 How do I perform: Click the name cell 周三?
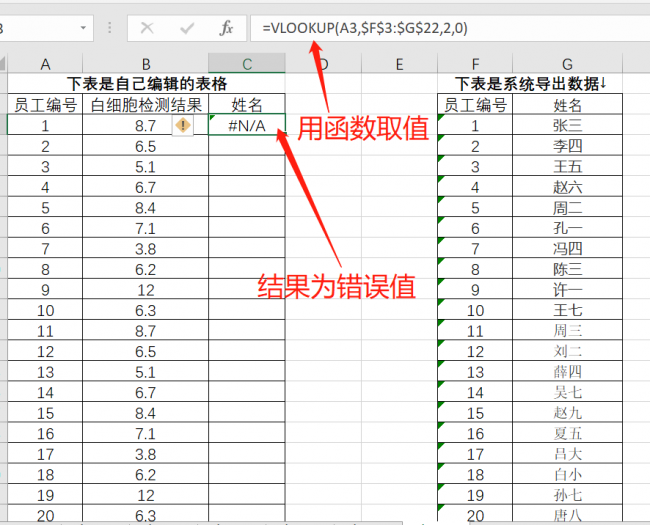[568, 331]
